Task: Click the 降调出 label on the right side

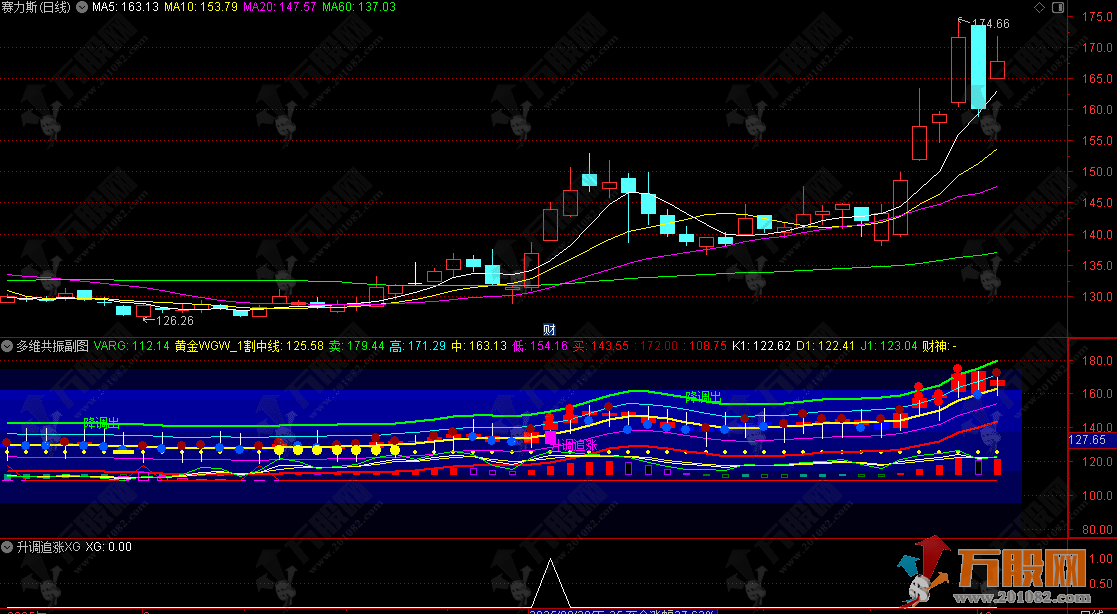Action: [x=703, y=397]
